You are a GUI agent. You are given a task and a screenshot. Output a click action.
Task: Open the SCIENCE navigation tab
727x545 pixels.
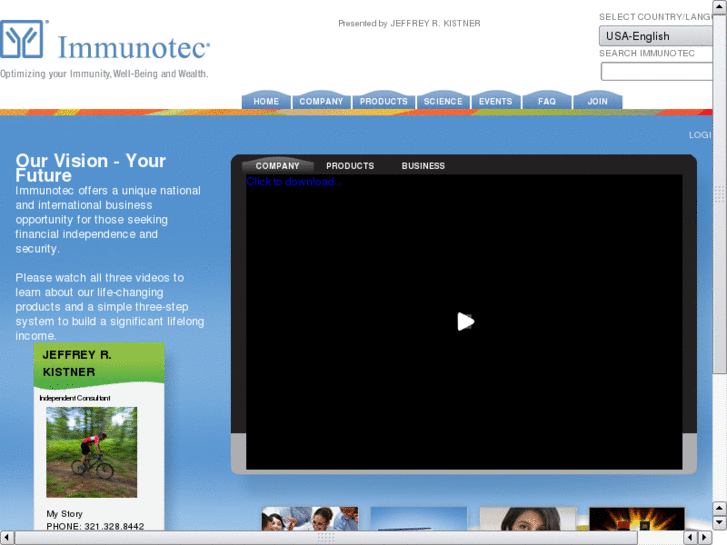pos(443,101)
